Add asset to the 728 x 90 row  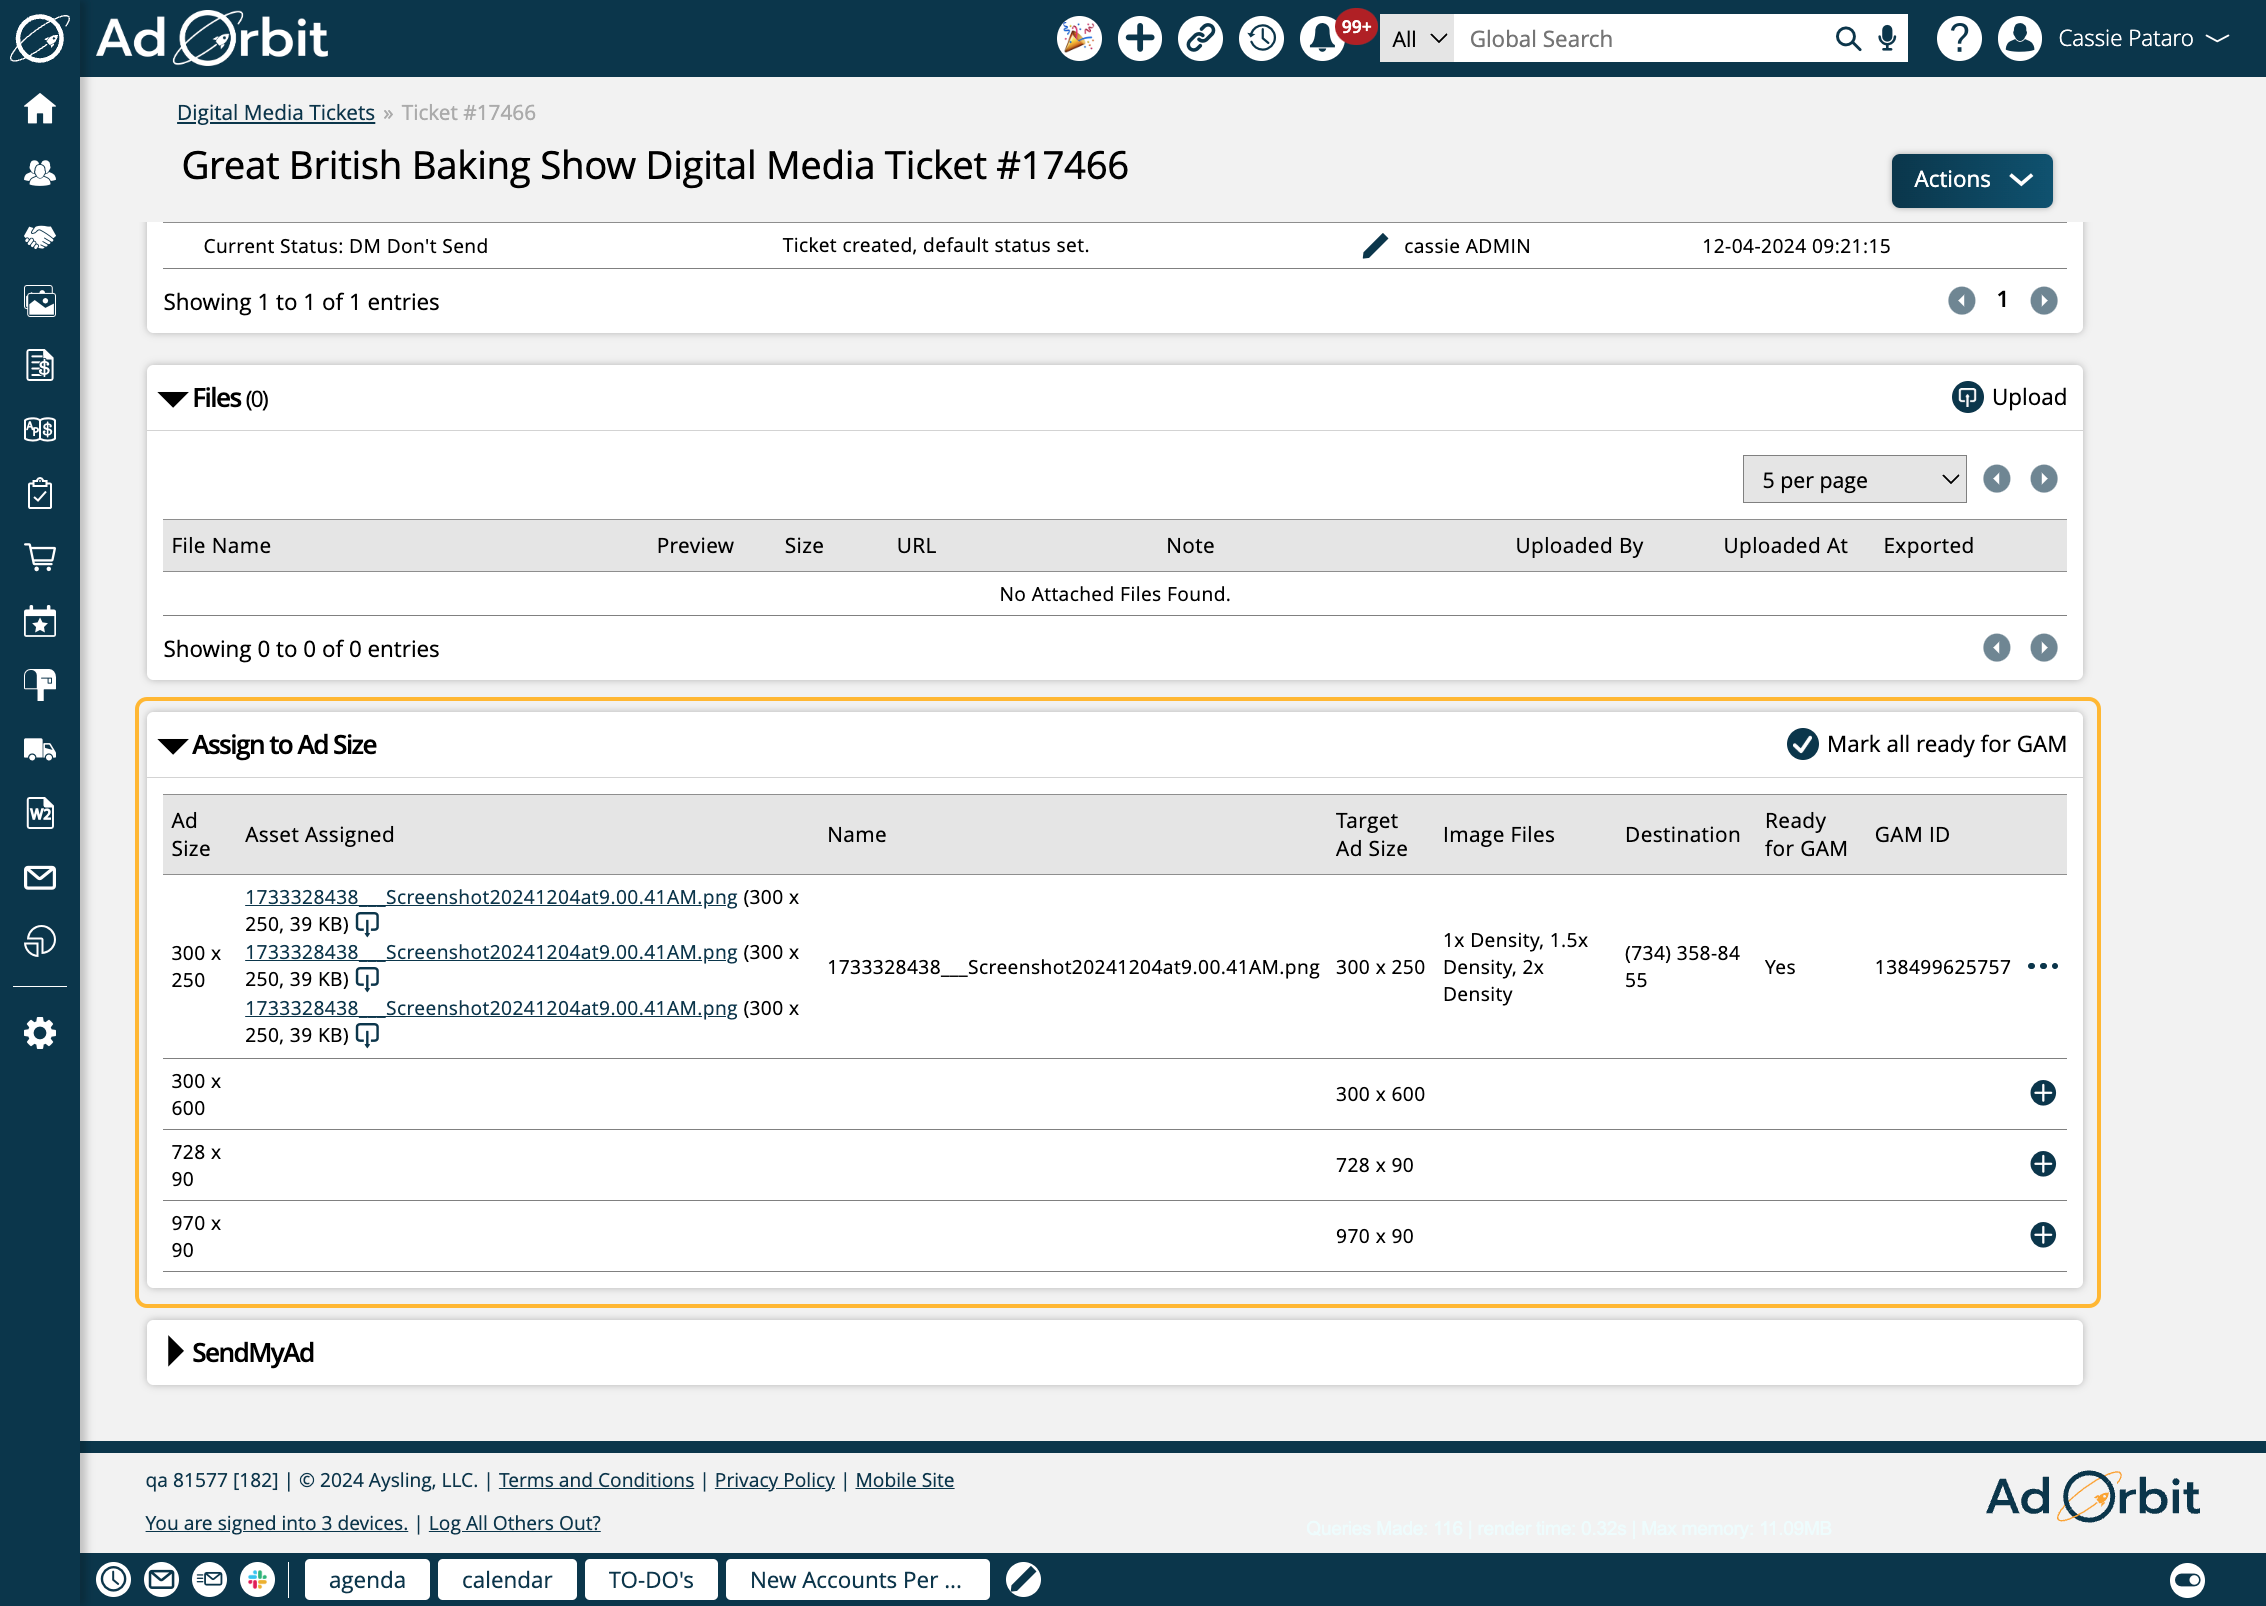click(2043, 1164)
